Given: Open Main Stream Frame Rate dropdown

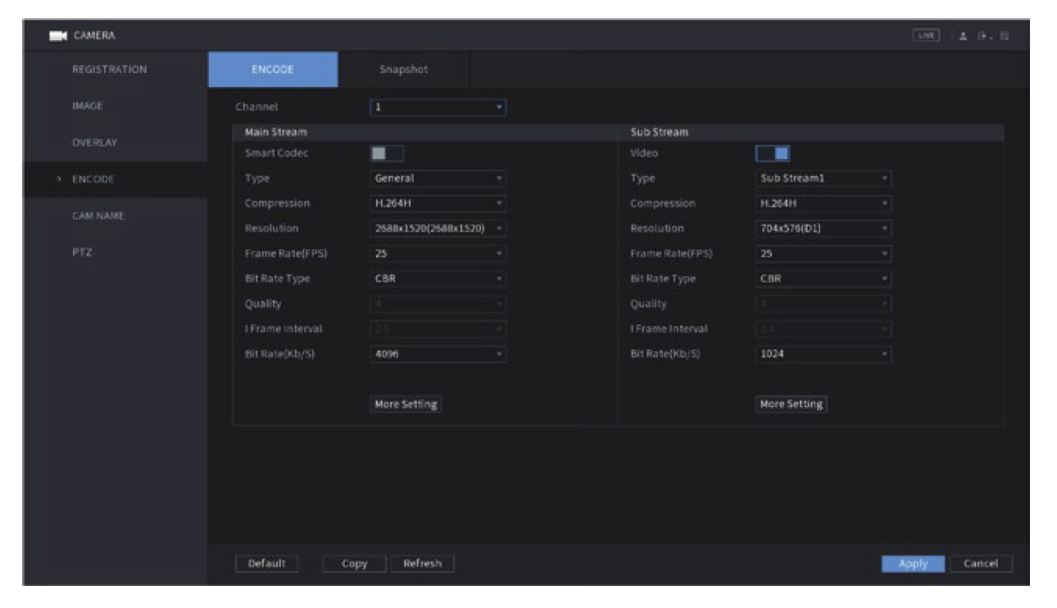Looking at the screenshot, I should (437, 254).
